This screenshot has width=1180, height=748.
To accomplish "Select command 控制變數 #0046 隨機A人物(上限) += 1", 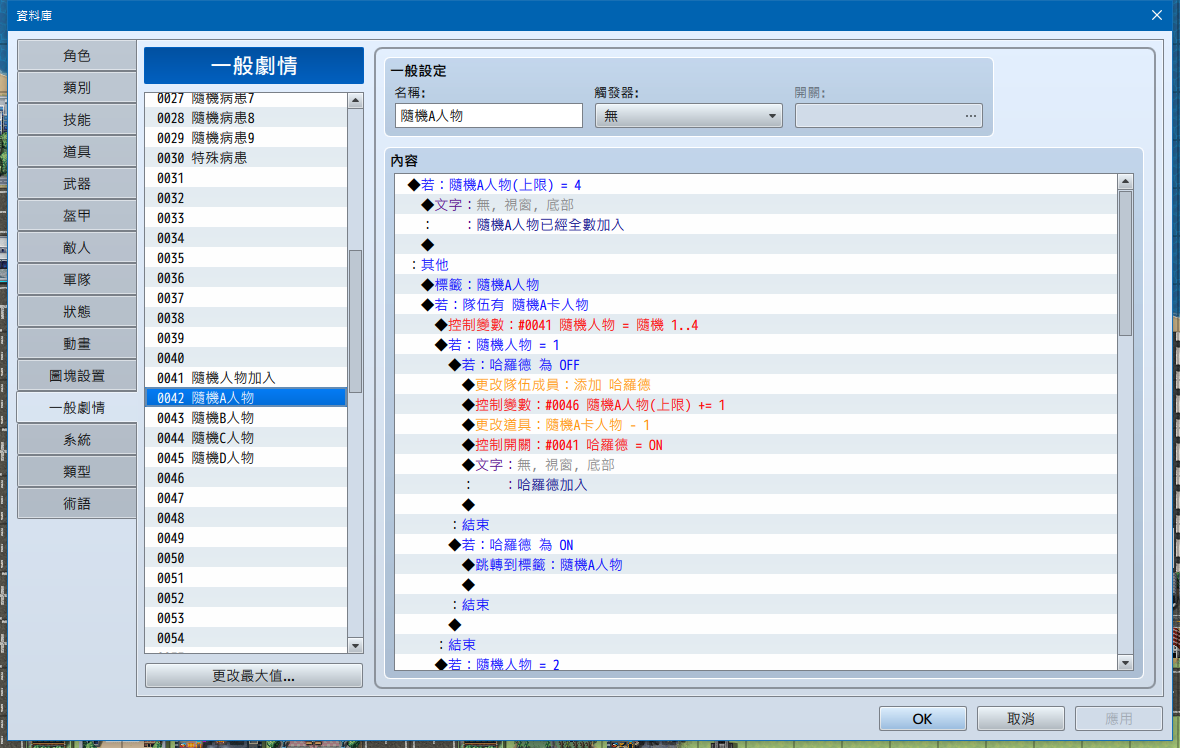I will tap(756, 405).
